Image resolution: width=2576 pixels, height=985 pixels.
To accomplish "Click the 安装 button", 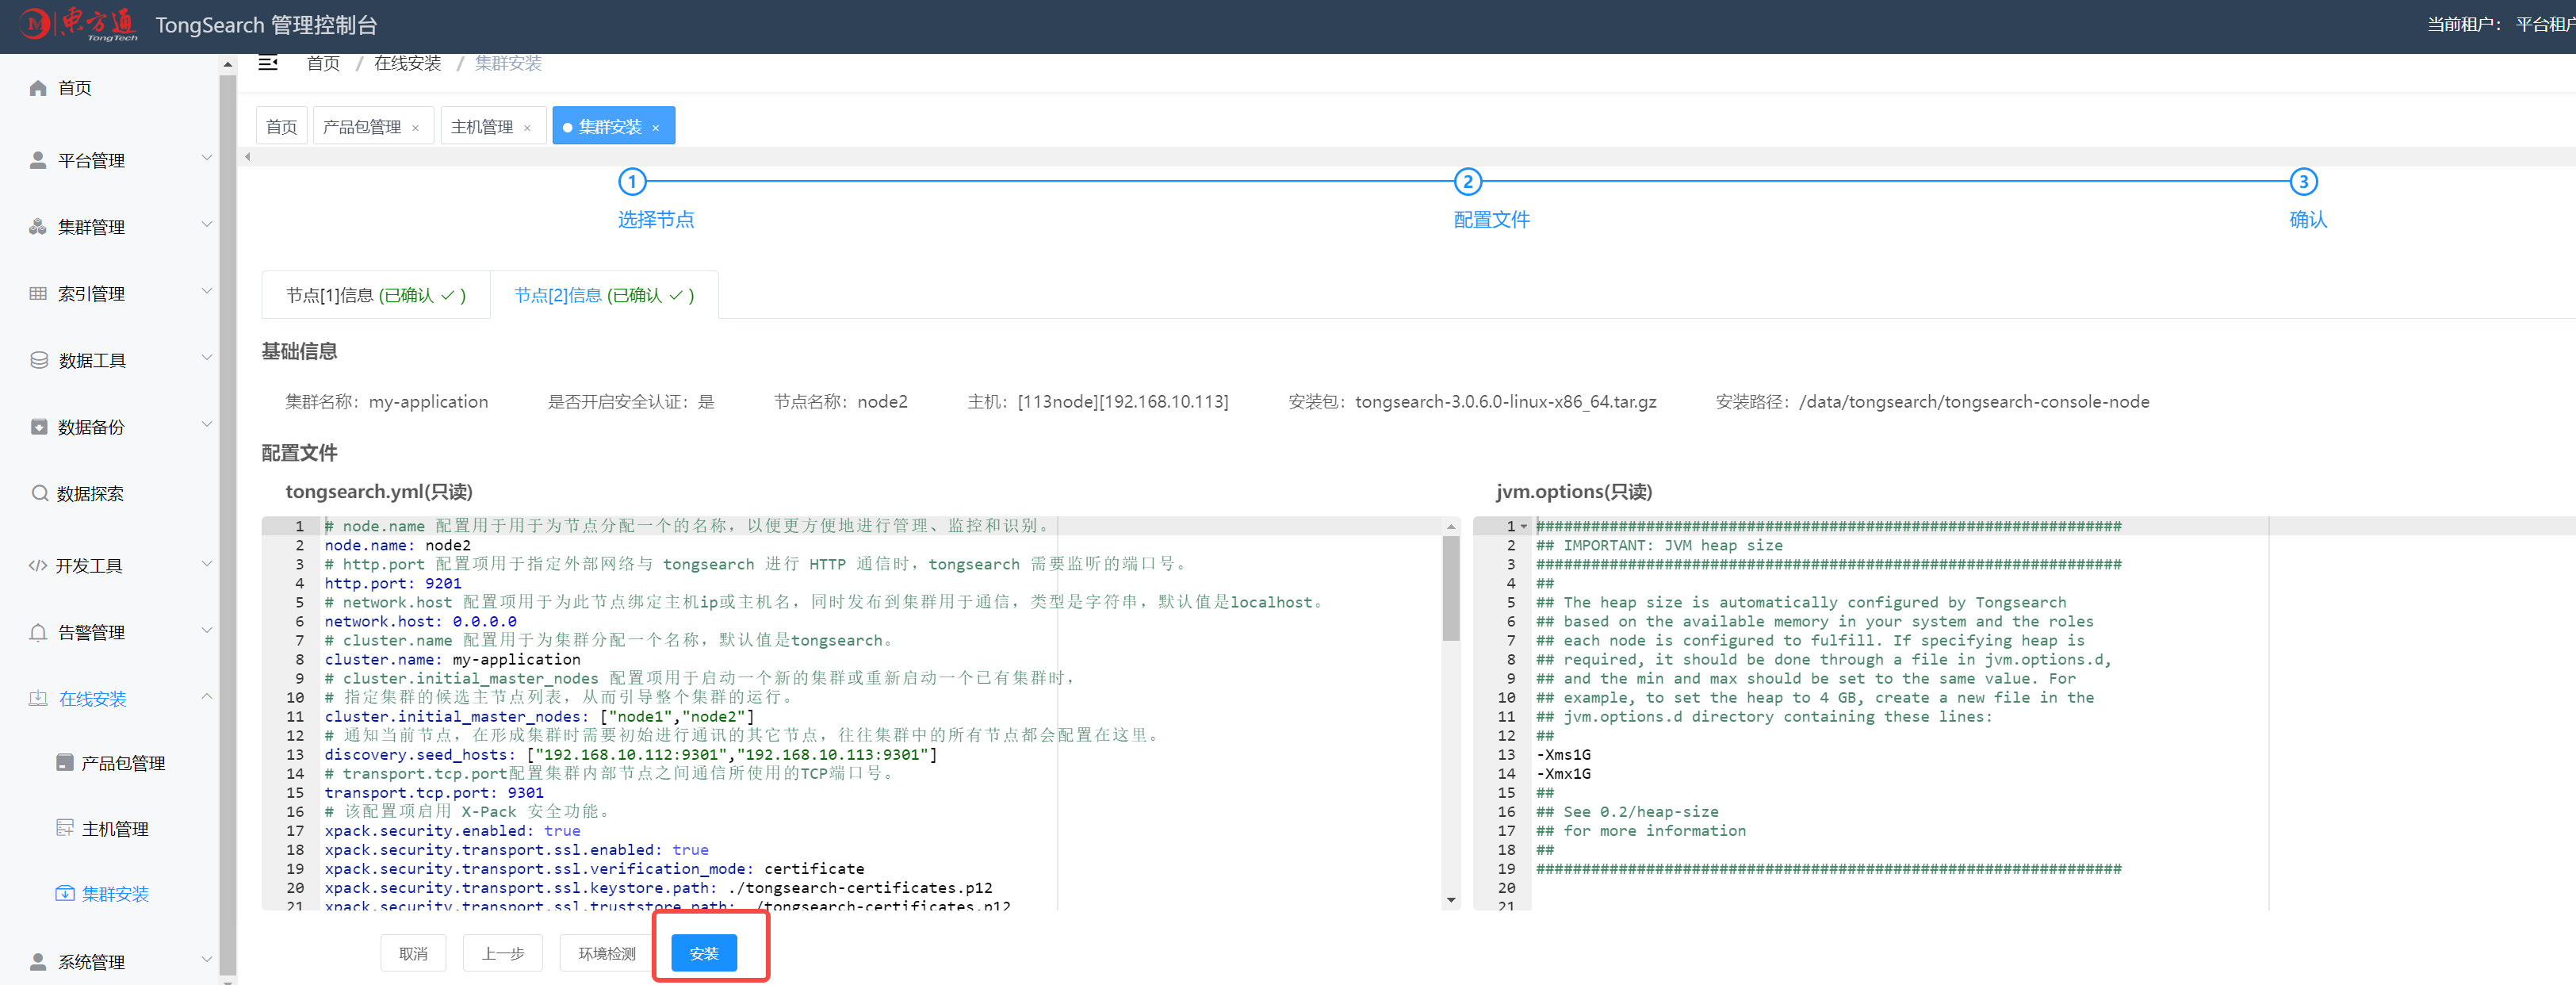I will tap(704, 953).
